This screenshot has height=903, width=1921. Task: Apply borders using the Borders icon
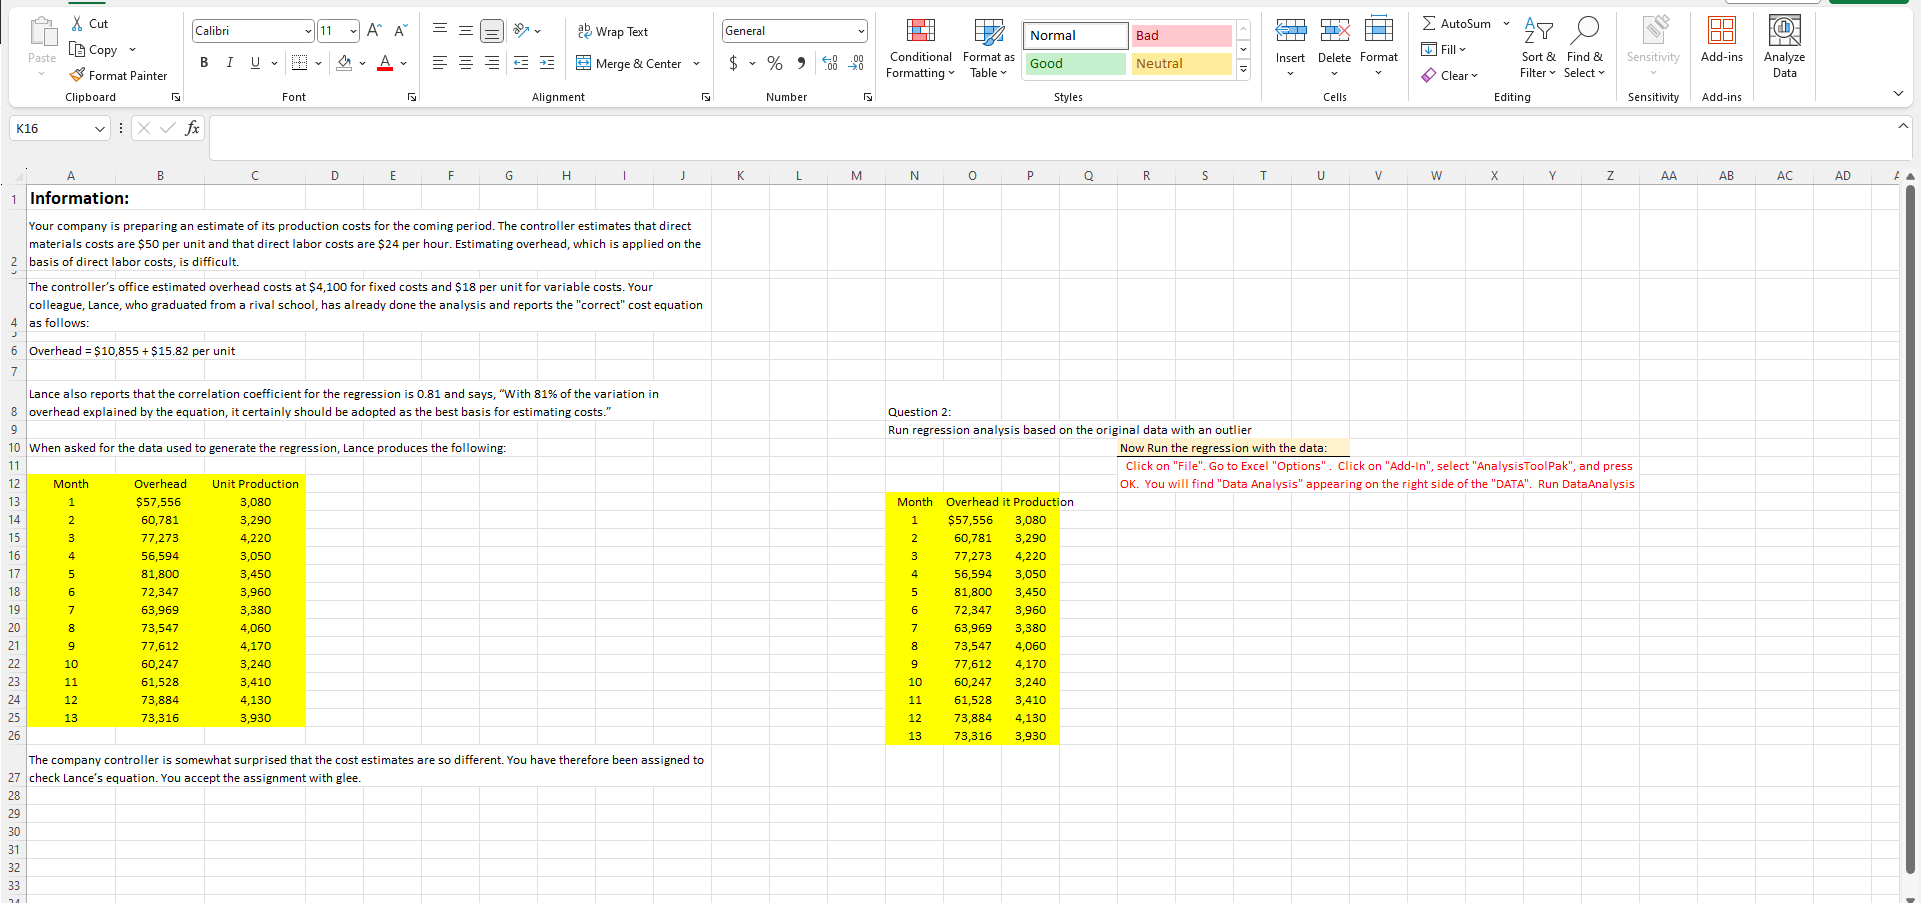point(299,63)
